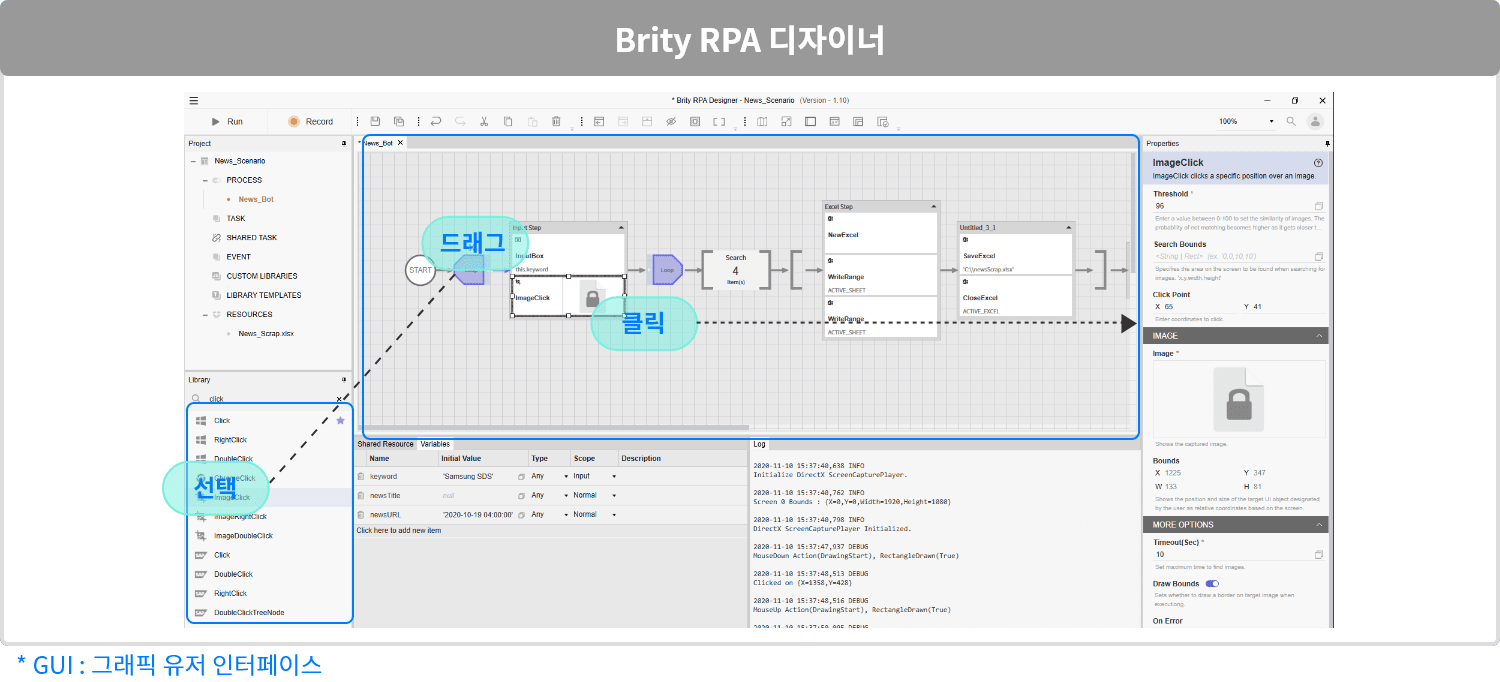Screen dimensions: 1500x682
Task: Open the ImageClick help icon in Properties
Action: click(x=1319, y=162)
